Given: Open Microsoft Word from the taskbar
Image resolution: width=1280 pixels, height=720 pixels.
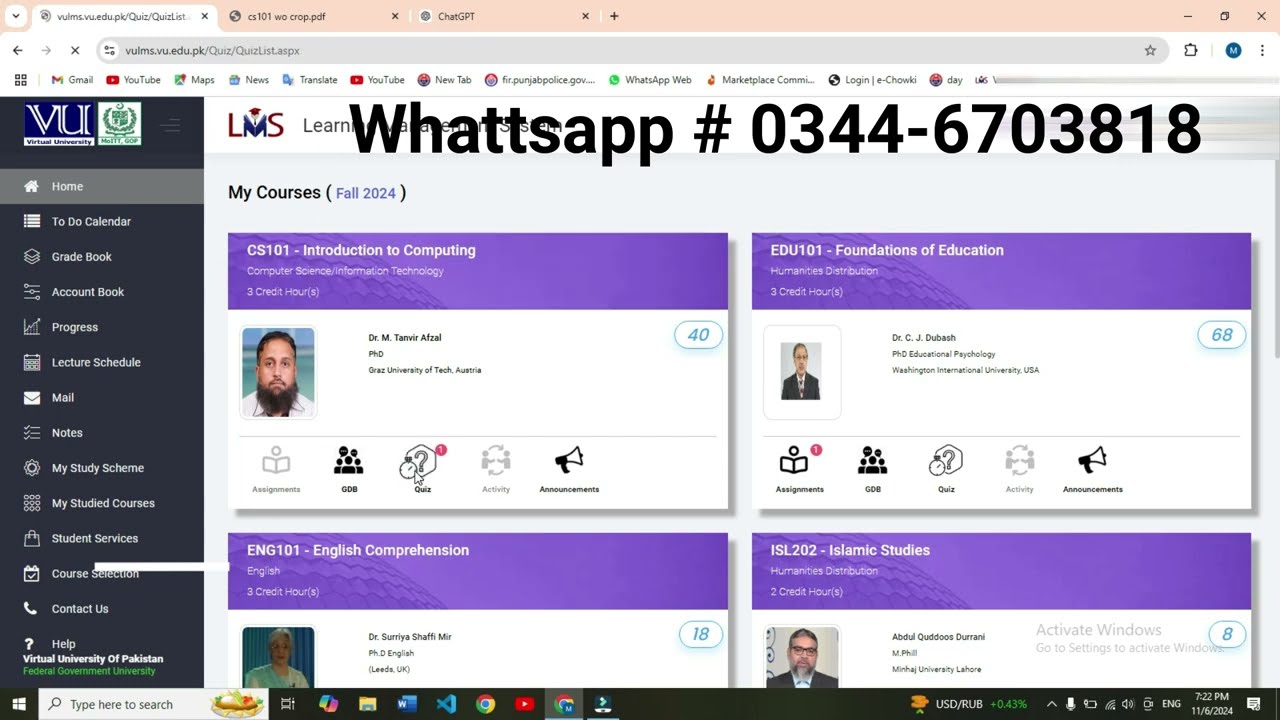Looking at the screenshot, I should [407, 704].
